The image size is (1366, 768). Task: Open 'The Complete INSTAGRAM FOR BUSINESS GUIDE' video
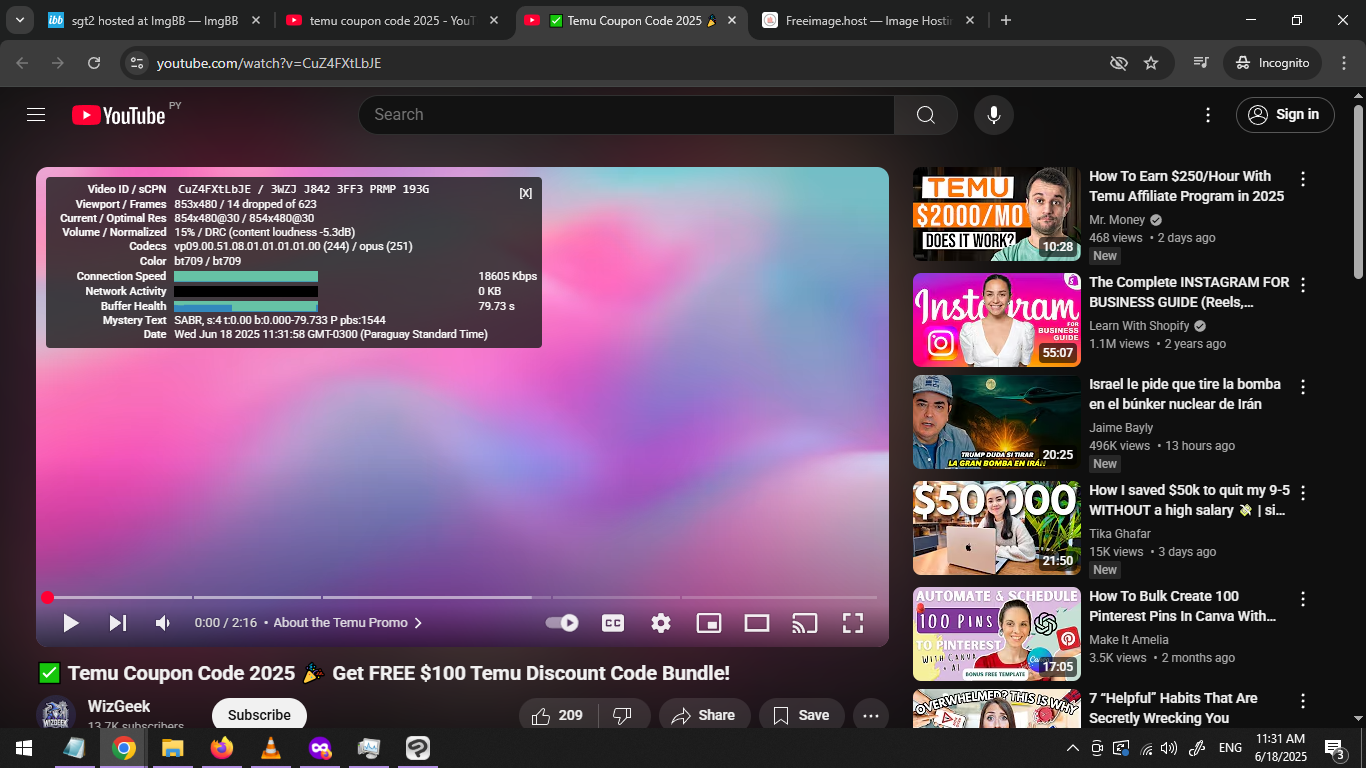pyautogui.click(x=1189, y=292)
